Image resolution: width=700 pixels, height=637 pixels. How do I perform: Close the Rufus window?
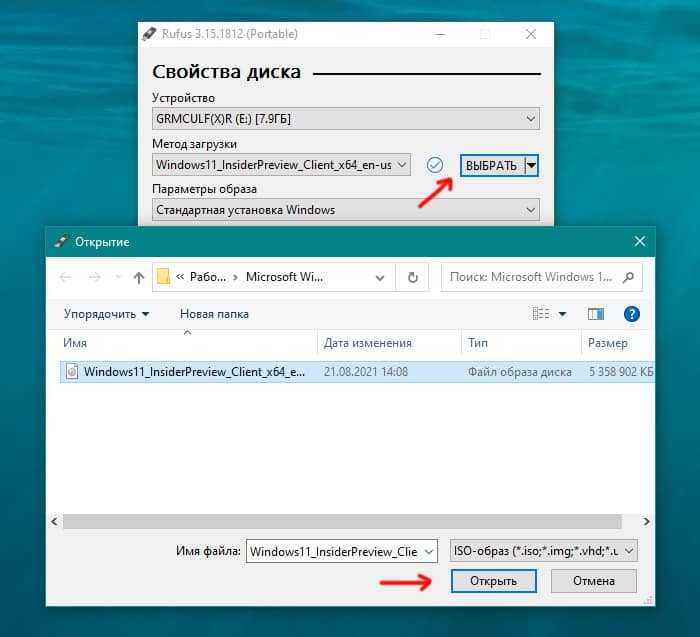pyautogui.click(x=531, y=34)
